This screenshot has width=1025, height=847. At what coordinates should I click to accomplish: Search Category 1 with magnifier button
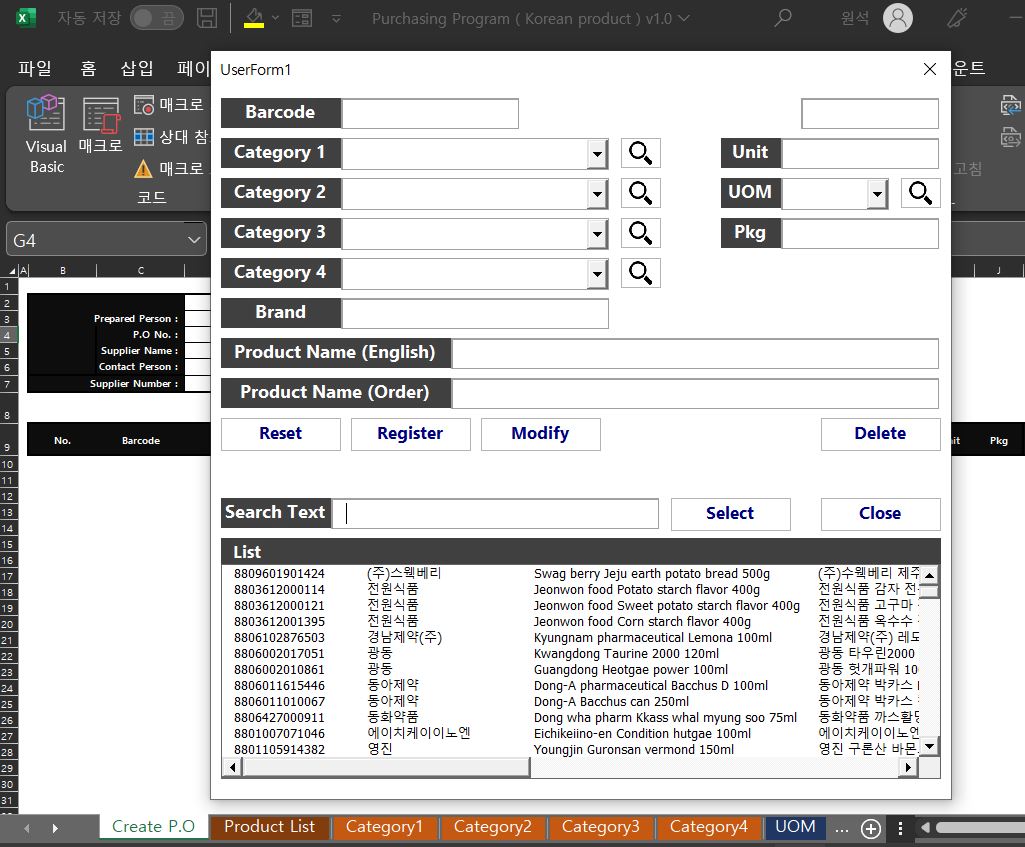coord(640,153)
